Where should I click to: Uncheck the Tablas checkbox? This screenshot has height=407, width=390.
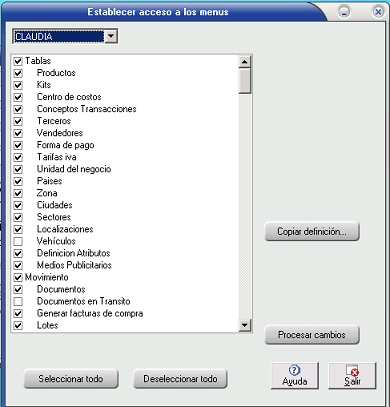coord(18,61)
